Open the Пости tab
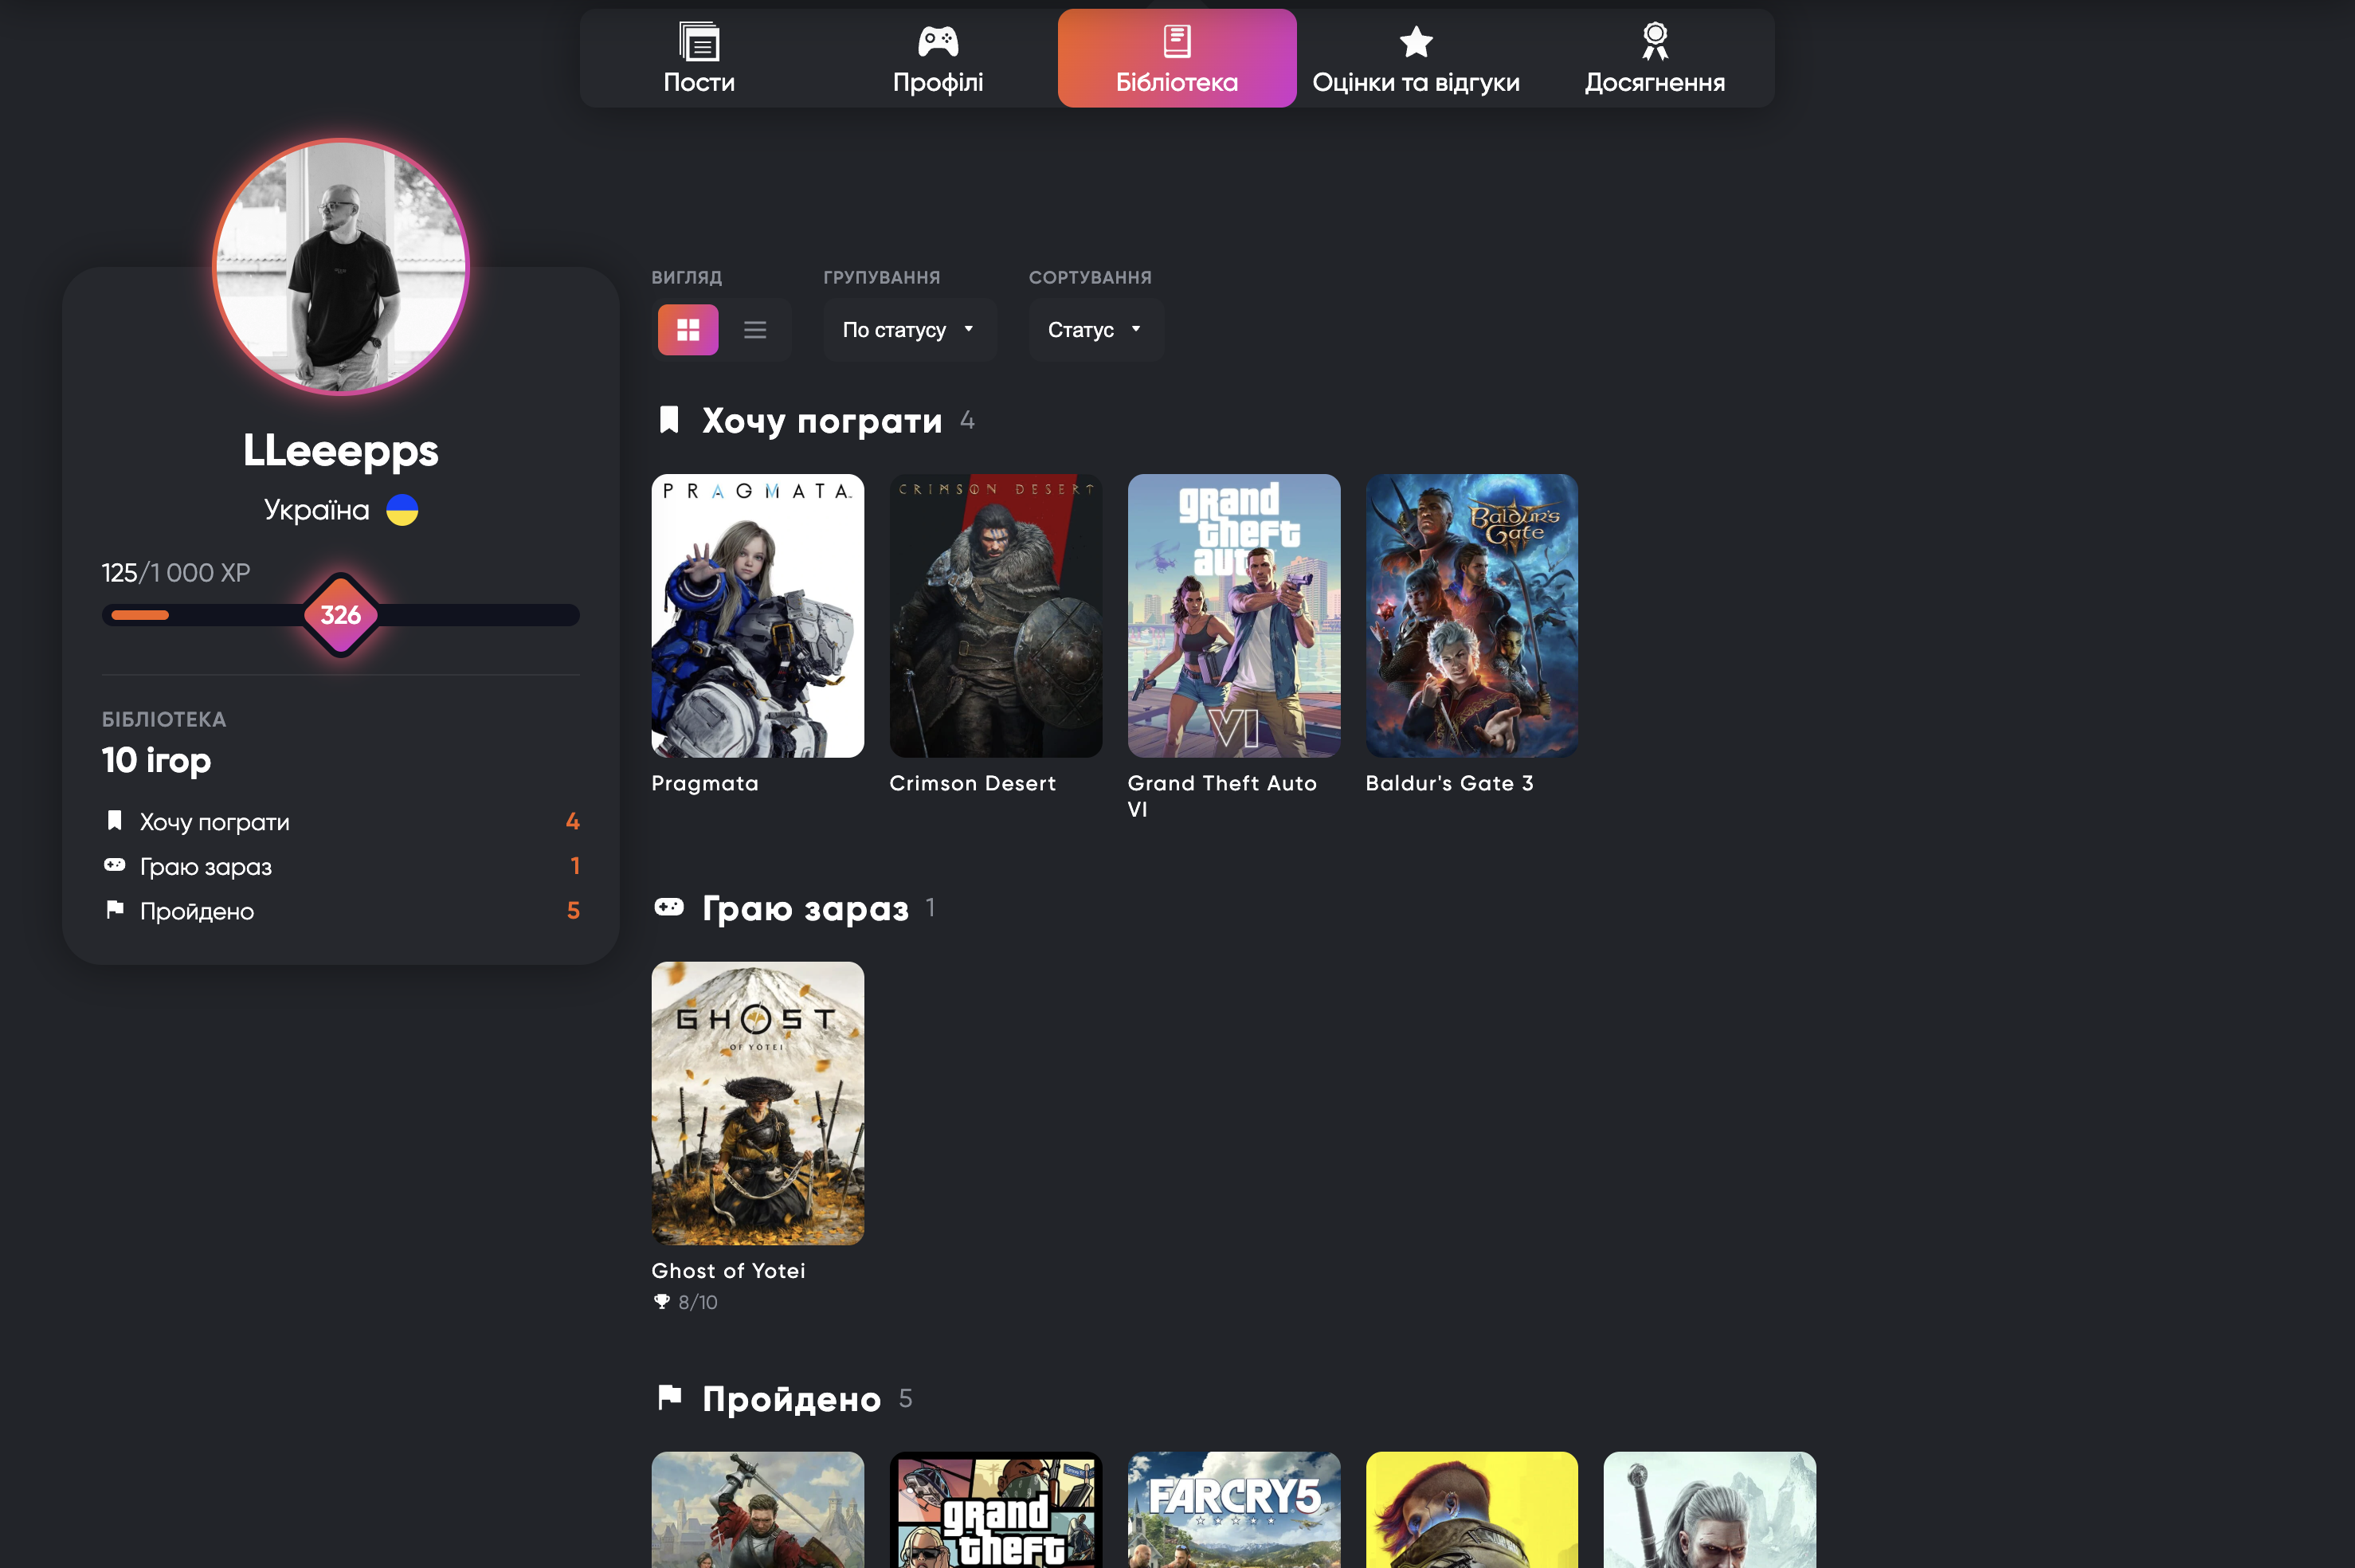The width and height of the screenshot is (2355, 1568). click(x=699, y=59)
